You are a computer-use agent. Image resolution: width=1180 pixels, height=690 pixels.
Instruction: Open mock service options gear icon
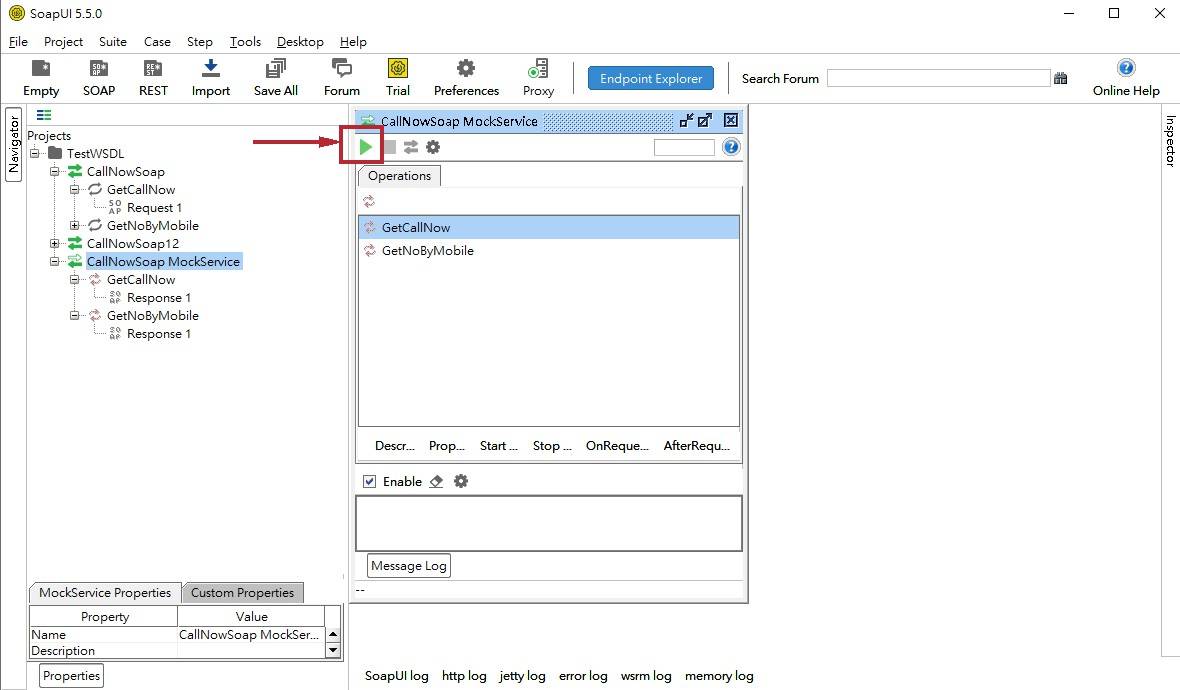click(x=433, y=147)
